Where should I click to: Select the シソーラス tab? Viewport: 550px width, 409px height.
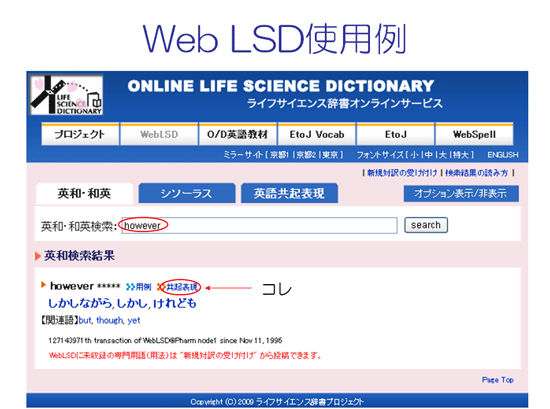point(187,193)
